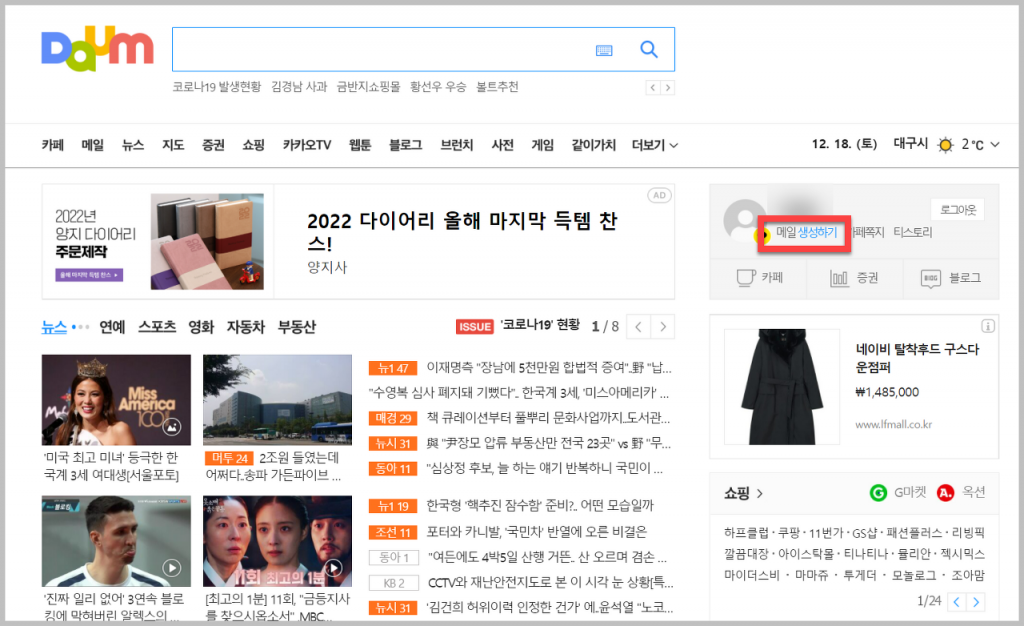Image resolution: width=1024 pixels, height=626 pixels.
Task: Go to next news page arrow
Action: tap(663, 326)
